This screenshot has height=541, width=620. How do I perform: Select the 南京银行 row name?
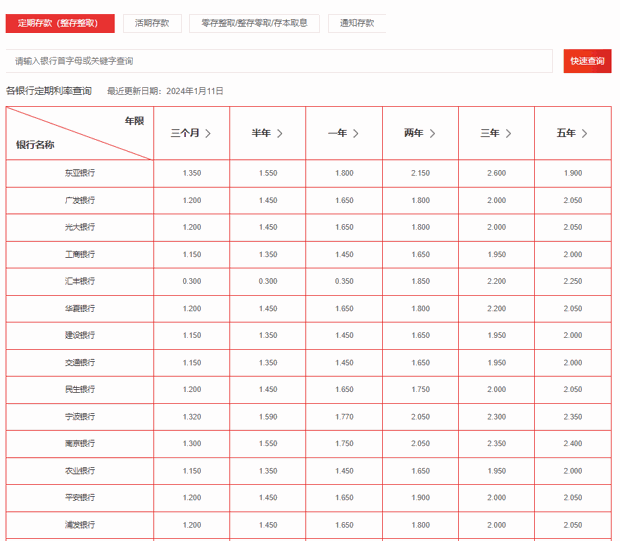click(80, 444)
